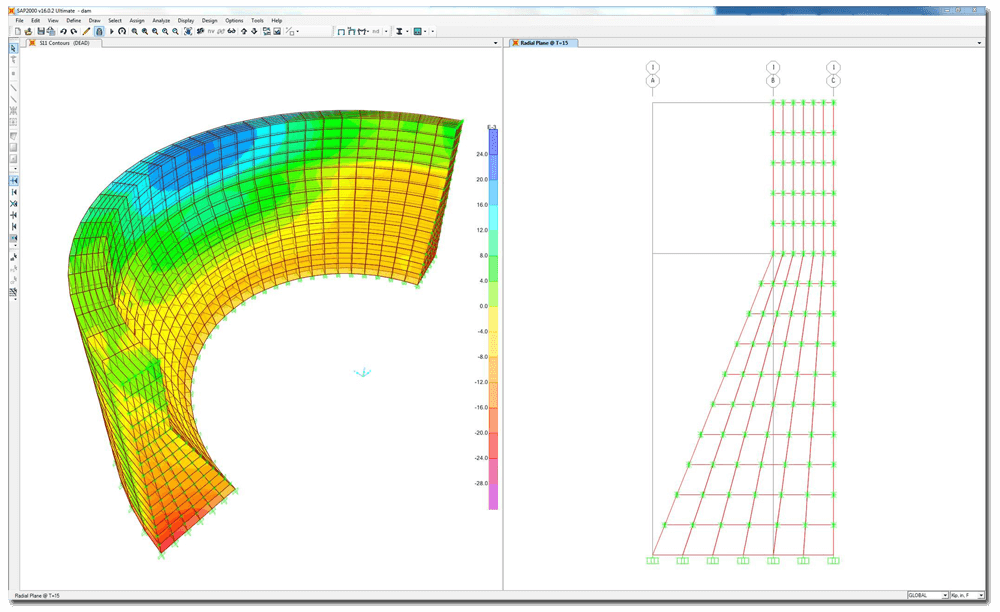The image size is (1000, 612).
Task: Click the Run Analysis play icon
Action: click(x=111, y=31)
